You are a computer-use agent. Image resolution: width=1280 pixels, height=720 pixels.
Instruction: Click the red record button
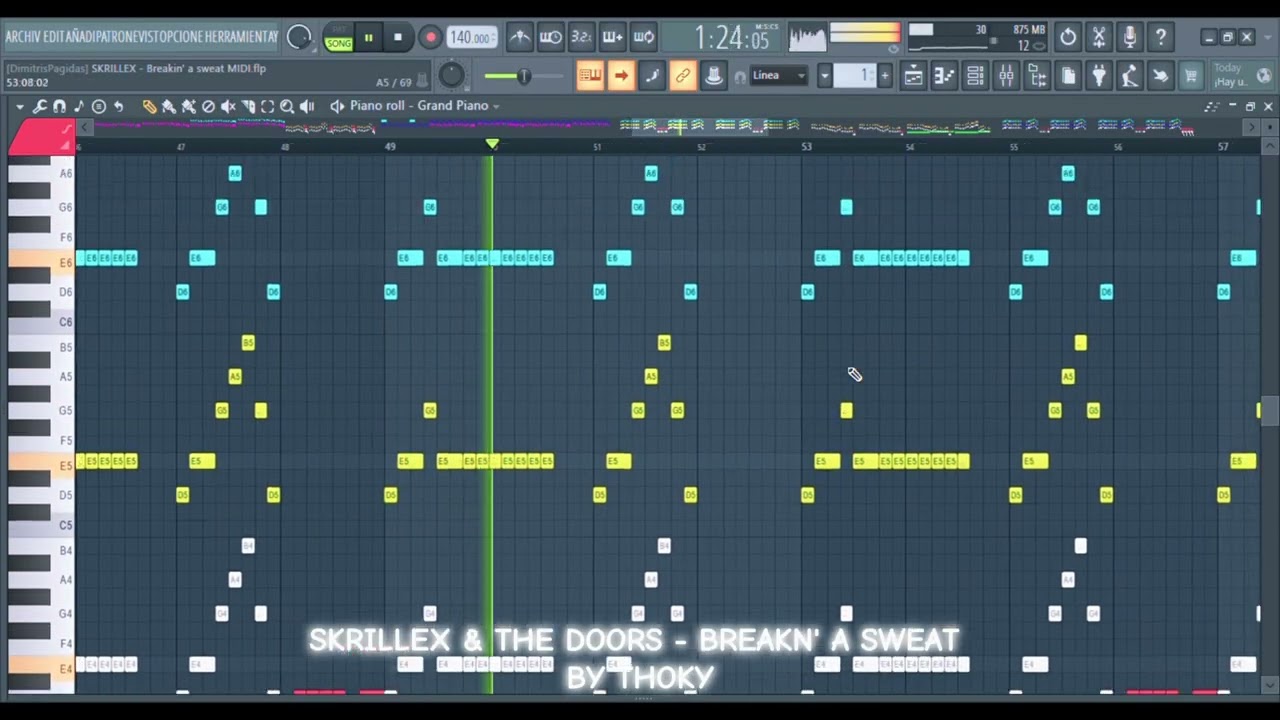[430, 38]
